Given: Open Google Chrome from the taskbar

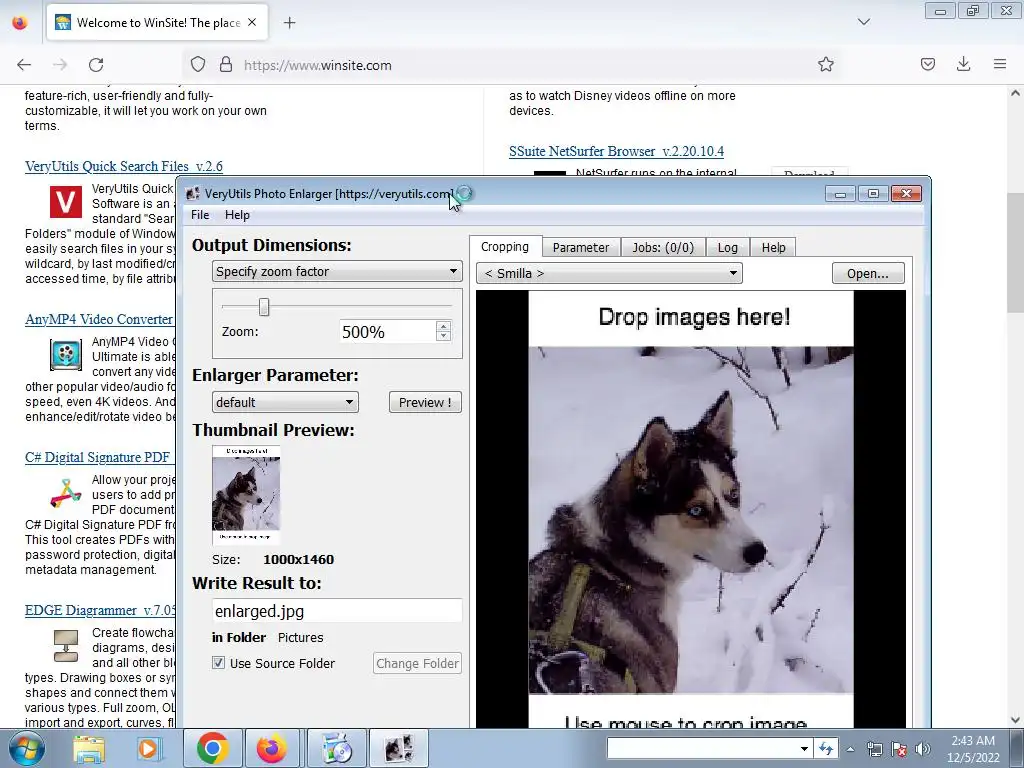Looking at the screenshot, I should coord(213,749).
